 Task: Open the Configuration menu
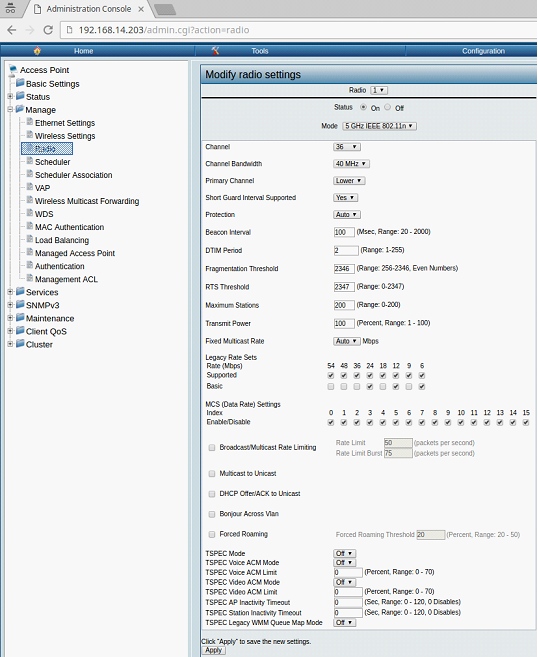[483, 51]
